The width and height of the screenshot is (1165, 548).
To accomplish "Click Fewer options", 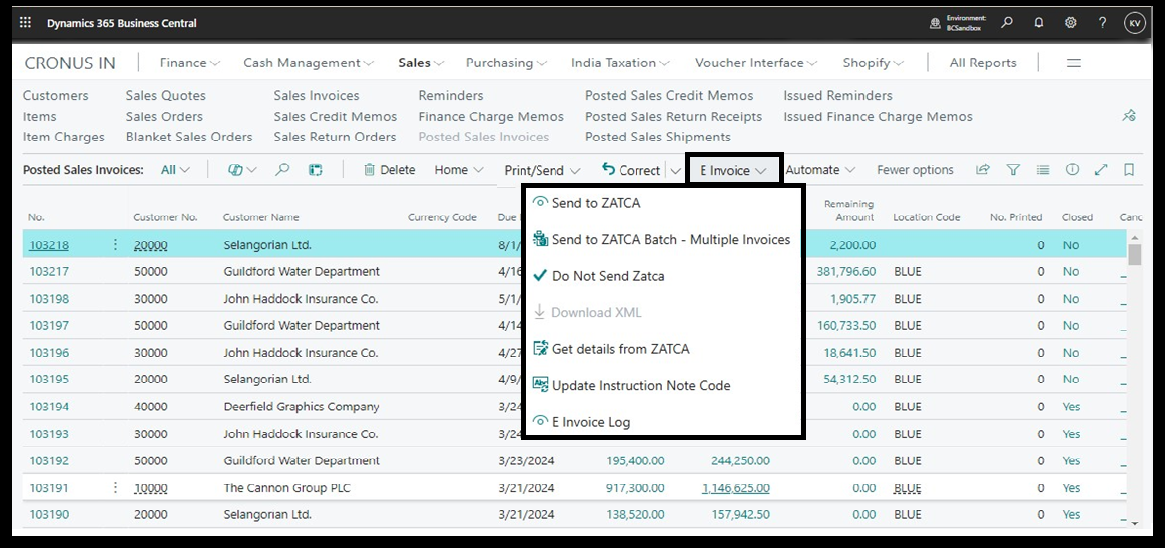I will [915, 170].
